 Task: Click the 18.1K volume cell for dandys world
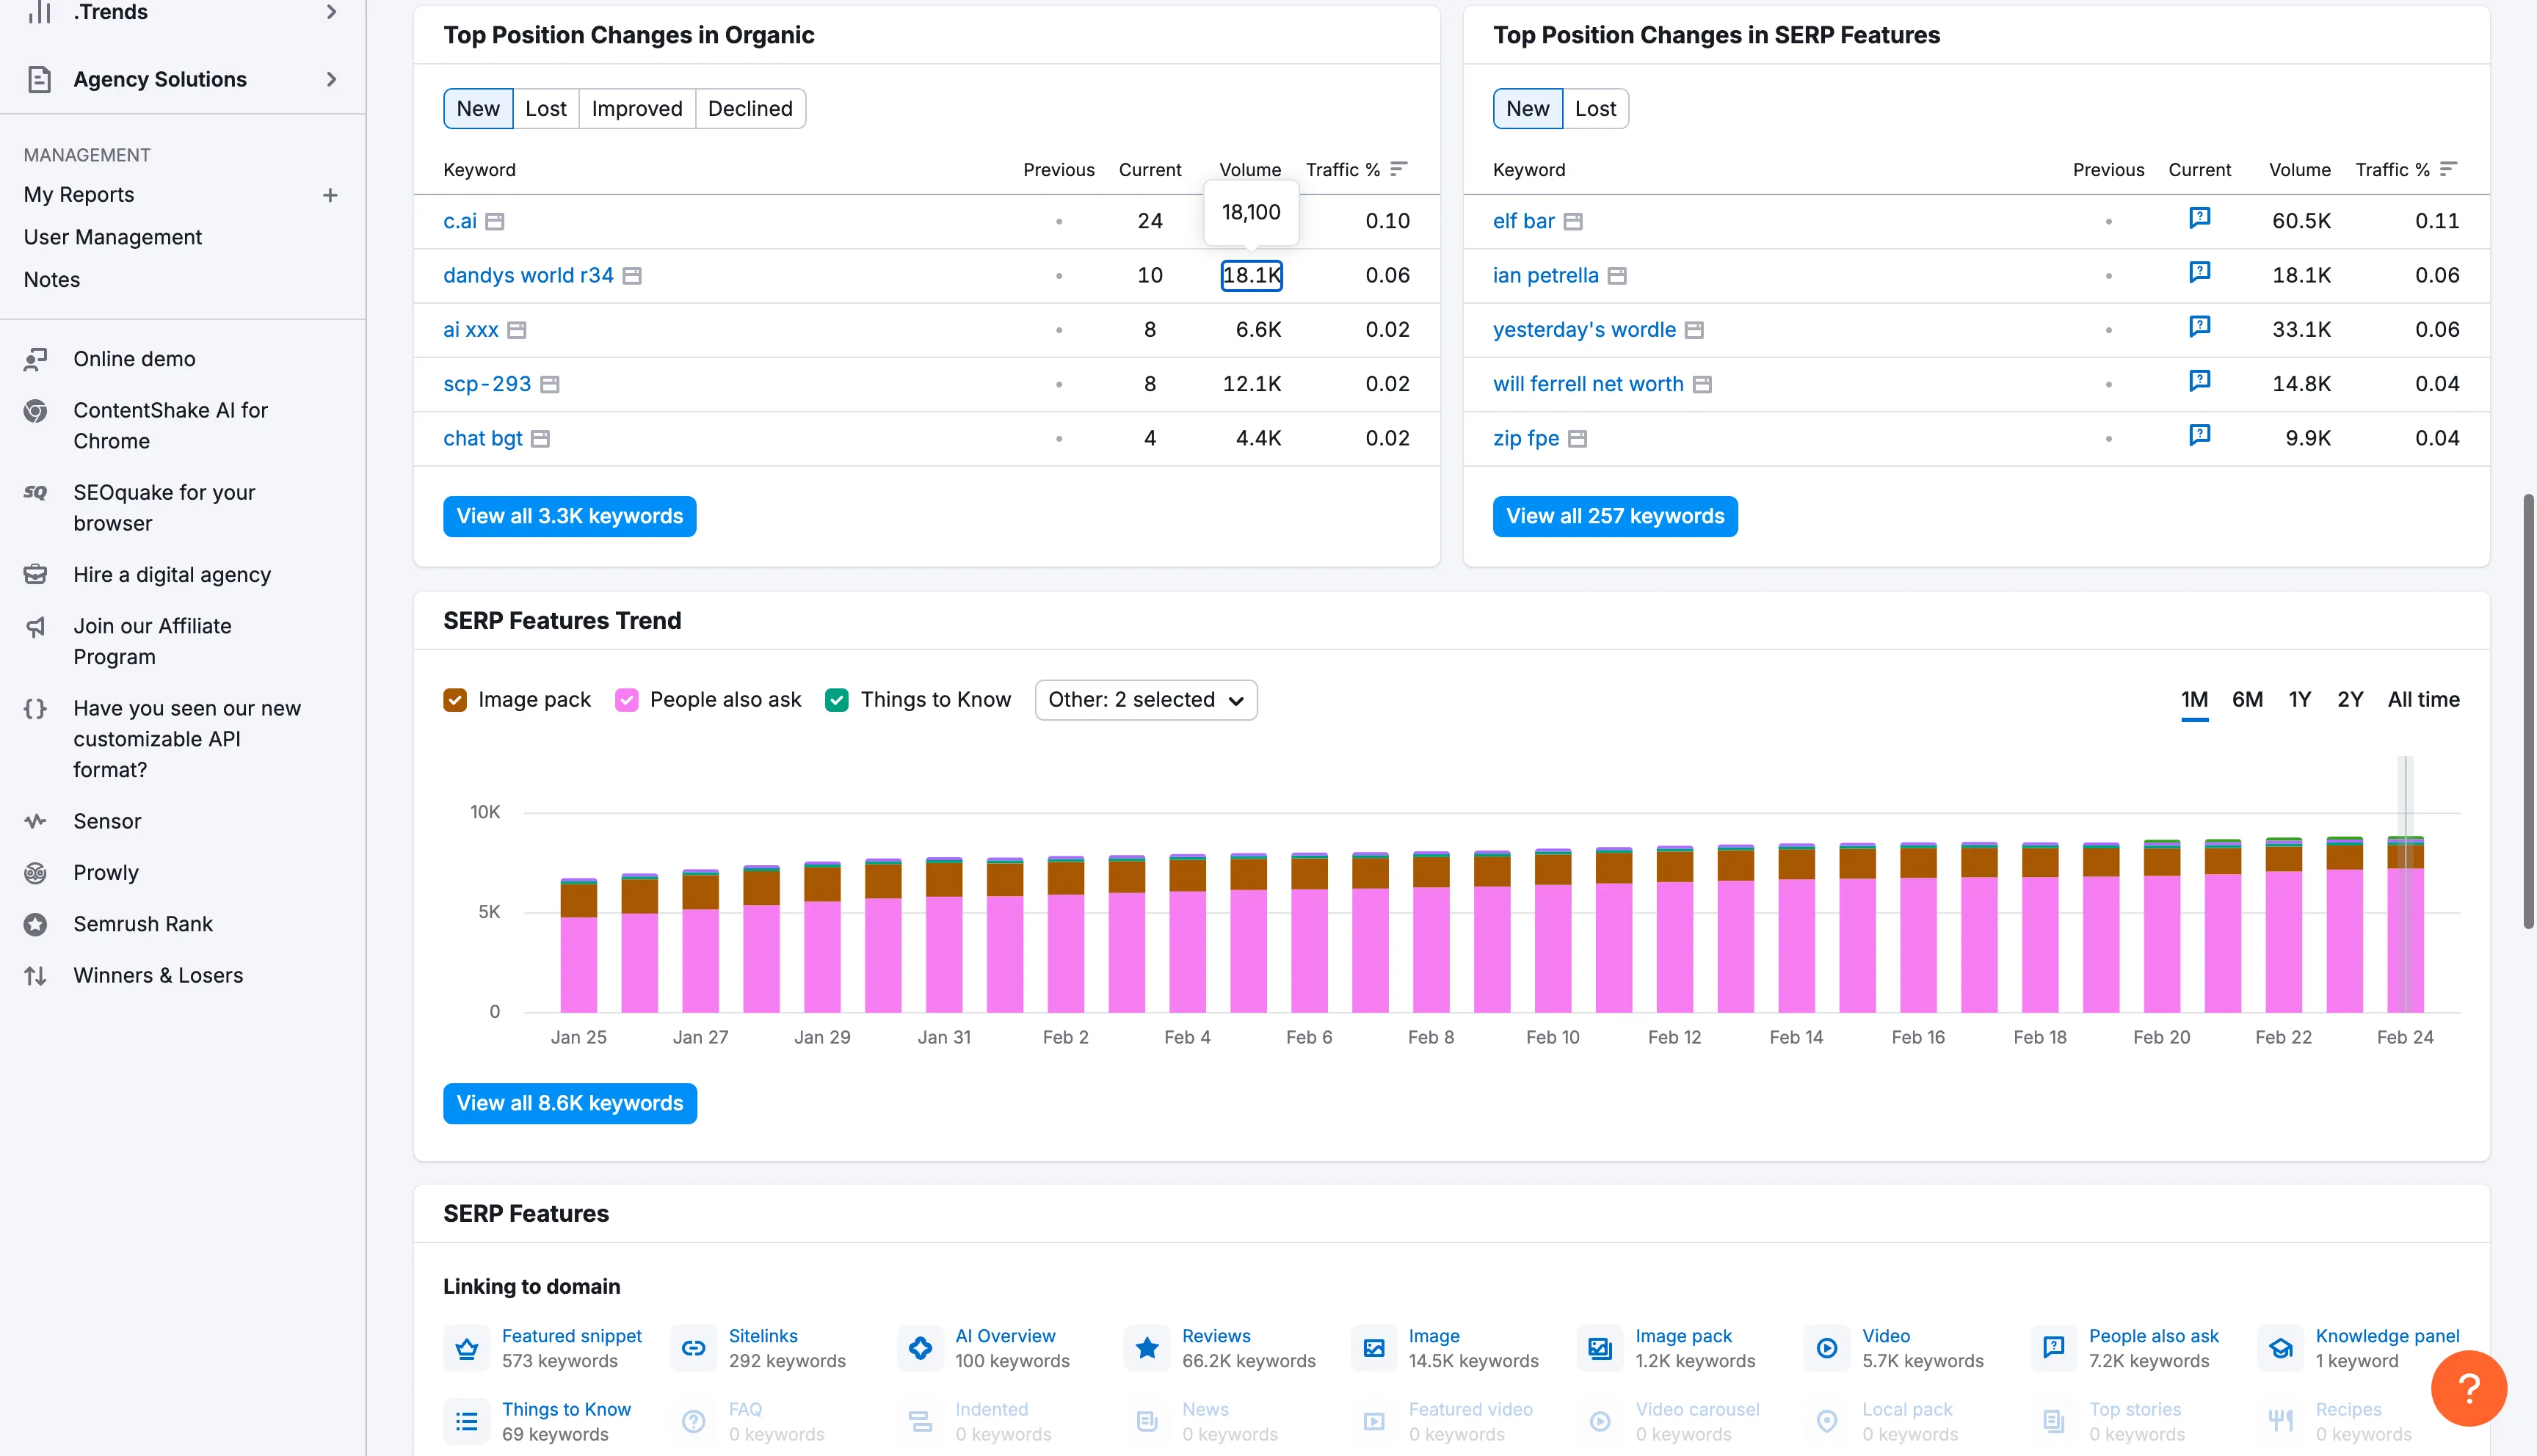coord(1251,275)
